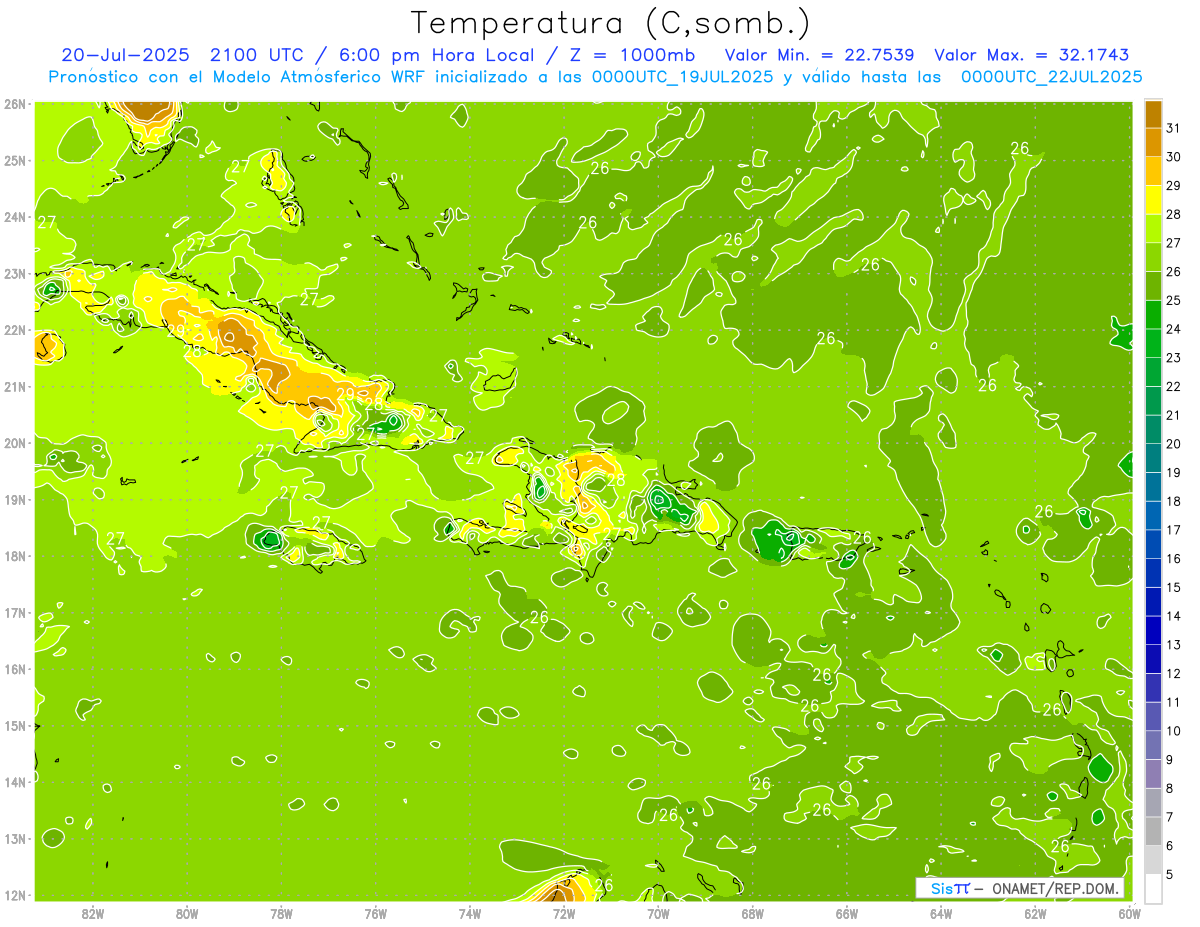
Task: Click the "19N" latitude axis label
Action: pos(15,500)
